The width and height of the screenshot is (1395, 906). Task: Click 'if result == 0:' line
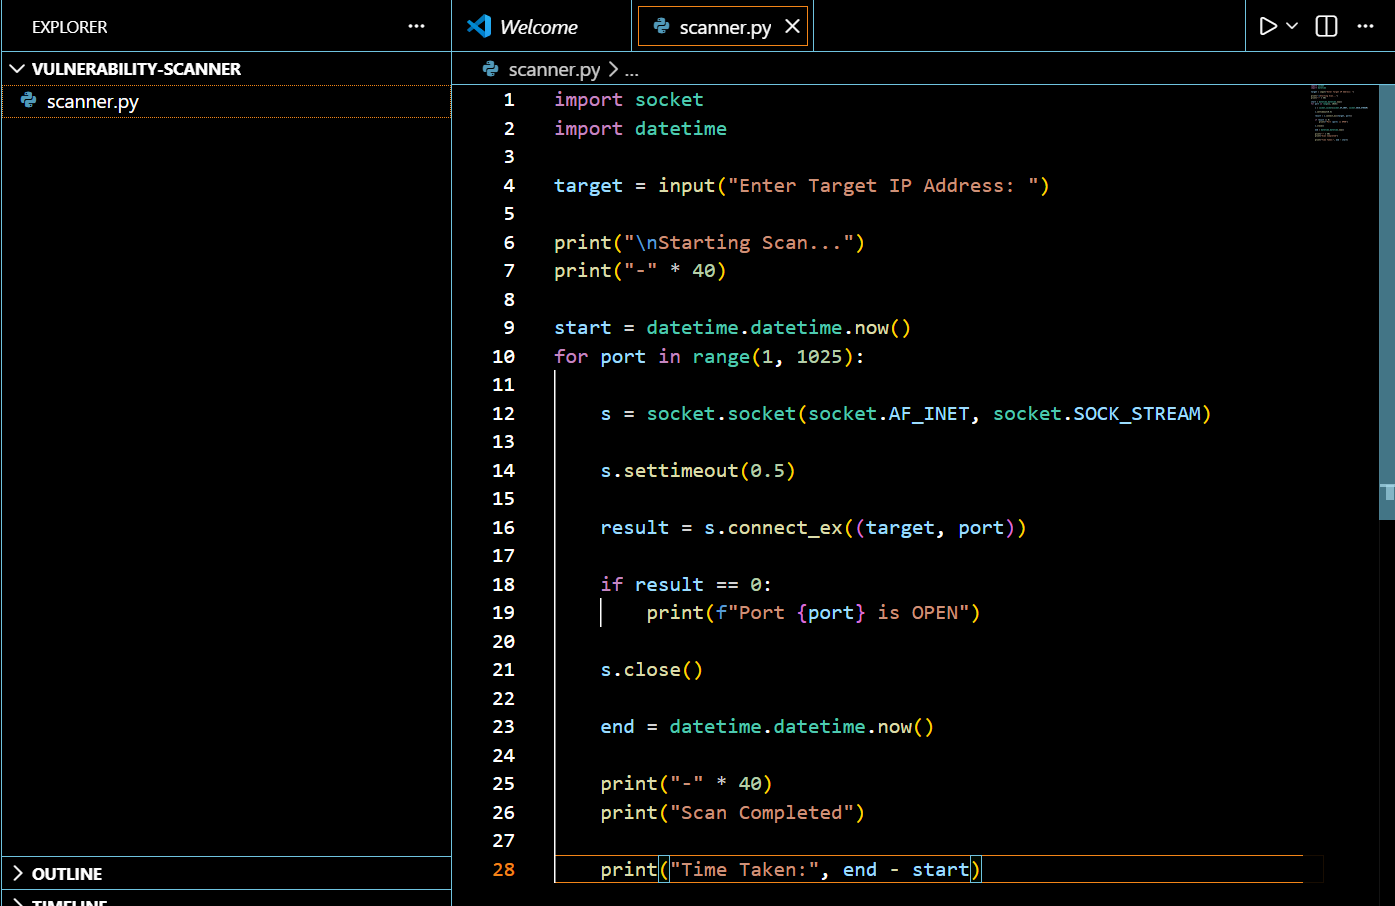click(685, 585)
